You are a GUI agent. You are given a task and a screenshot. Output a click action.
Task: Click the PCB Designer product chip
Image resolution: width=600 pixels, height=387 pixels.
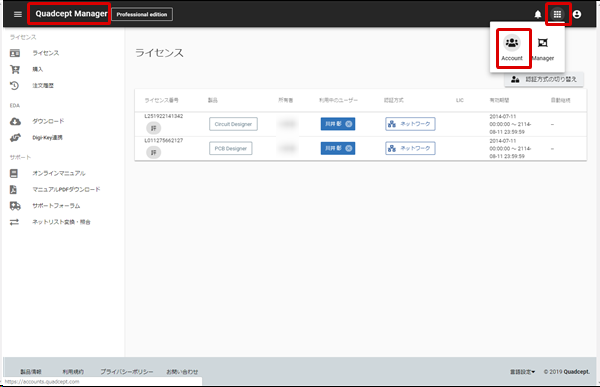[230, 149]
